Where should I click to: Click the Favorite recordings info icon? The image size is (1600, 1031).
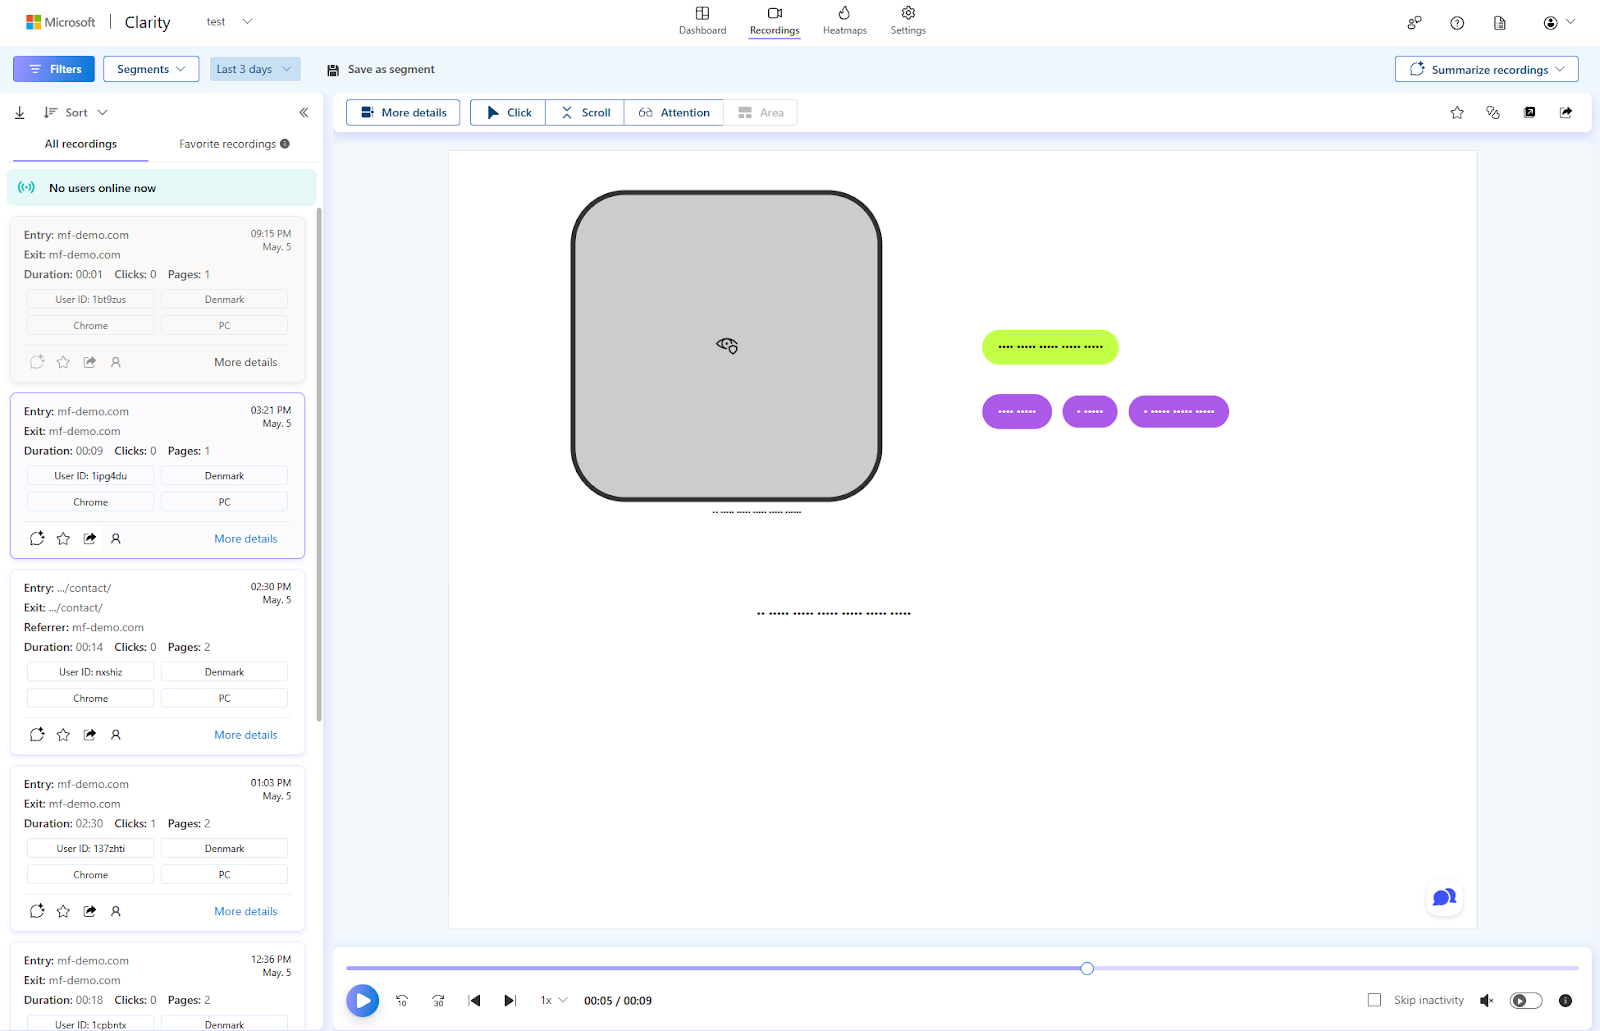285,144
